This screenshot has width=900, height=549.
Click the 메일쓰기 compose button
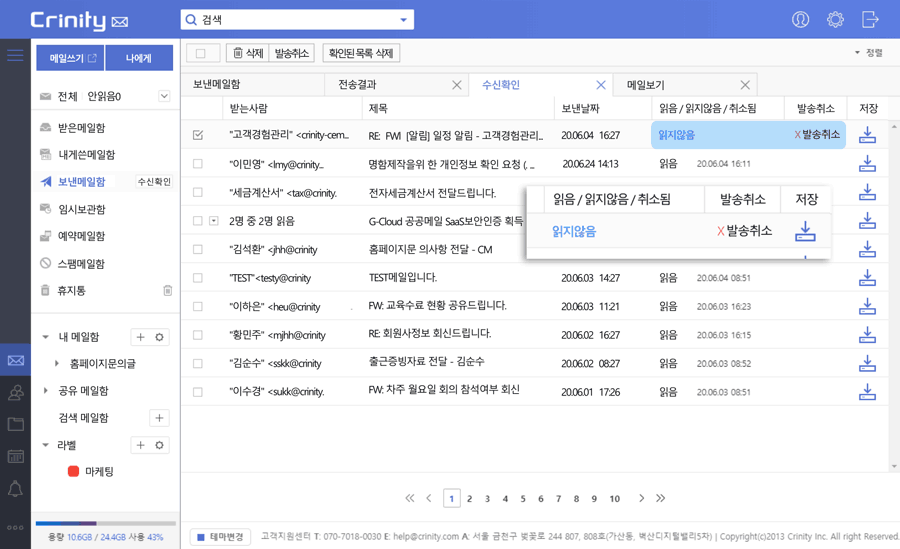[x=70, y=58]
